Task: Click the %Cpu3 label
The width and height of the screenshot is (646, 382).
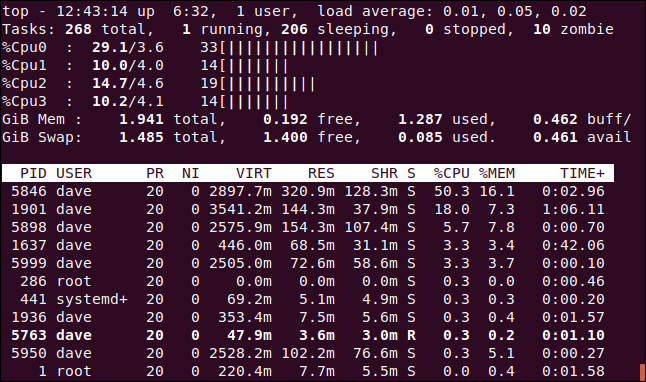Action: click(24, 101)
